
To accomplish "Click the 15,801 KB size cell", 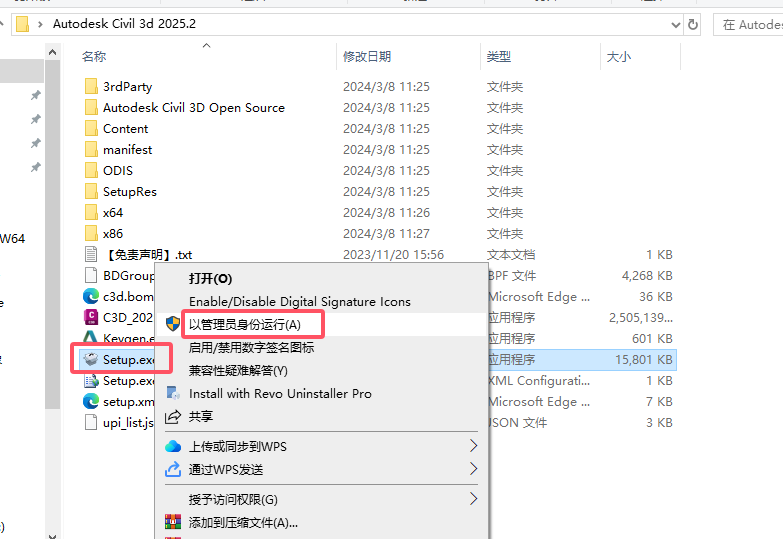I will coord(643,359).
